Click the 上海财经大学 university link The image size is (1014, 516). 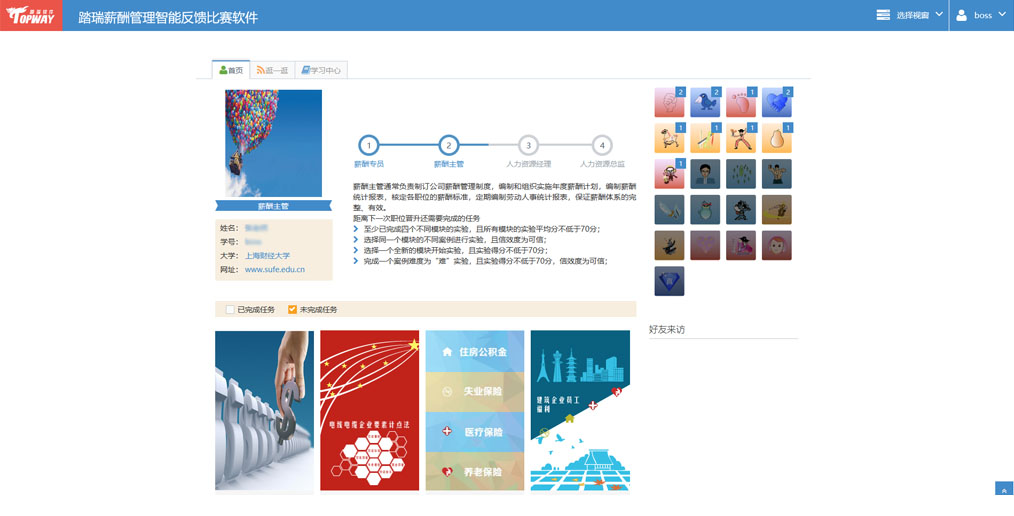click(267, 256)
